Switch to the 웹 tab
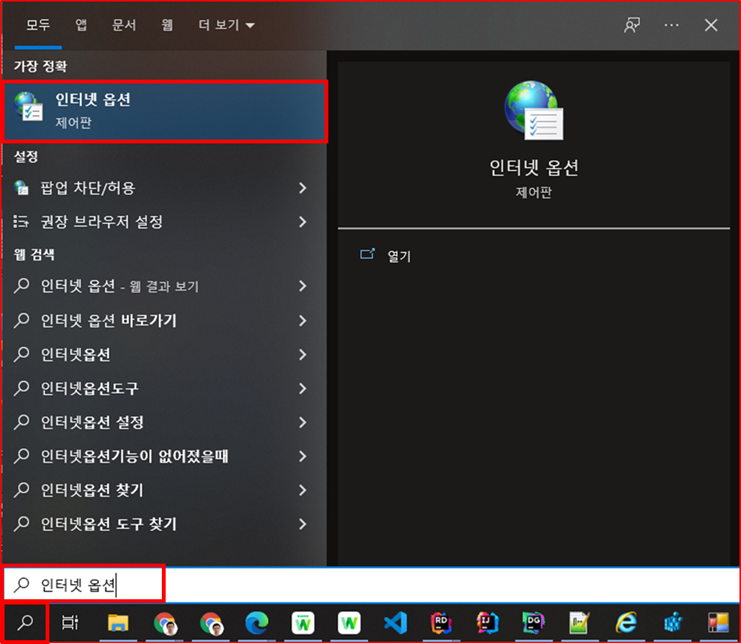Screen dimensions: 741x644 [167, 25]
